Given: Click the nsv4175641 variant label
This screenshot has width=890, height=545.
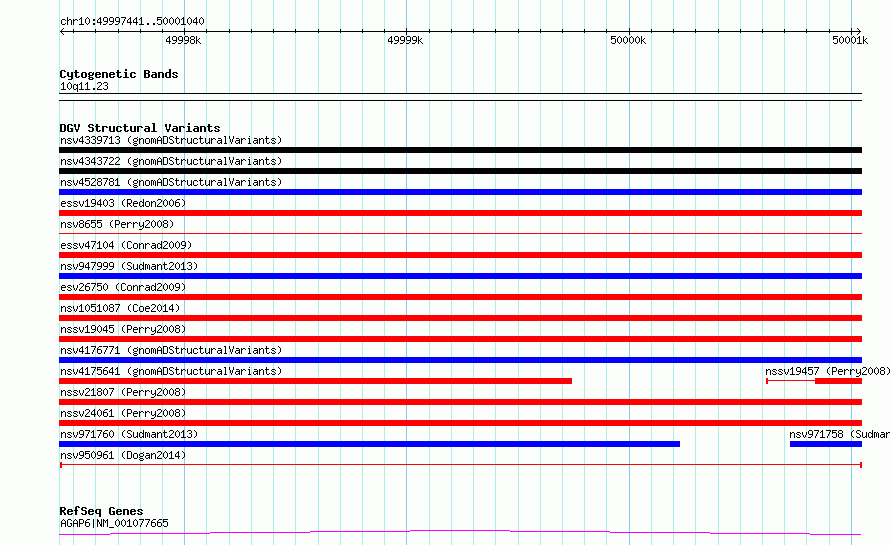Looking at the screenshot, I should (171, 371).
